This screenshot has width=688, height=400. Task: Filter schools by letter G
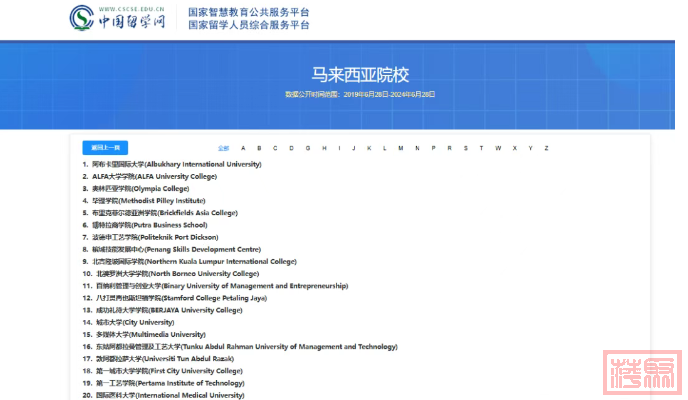(308, 148)
